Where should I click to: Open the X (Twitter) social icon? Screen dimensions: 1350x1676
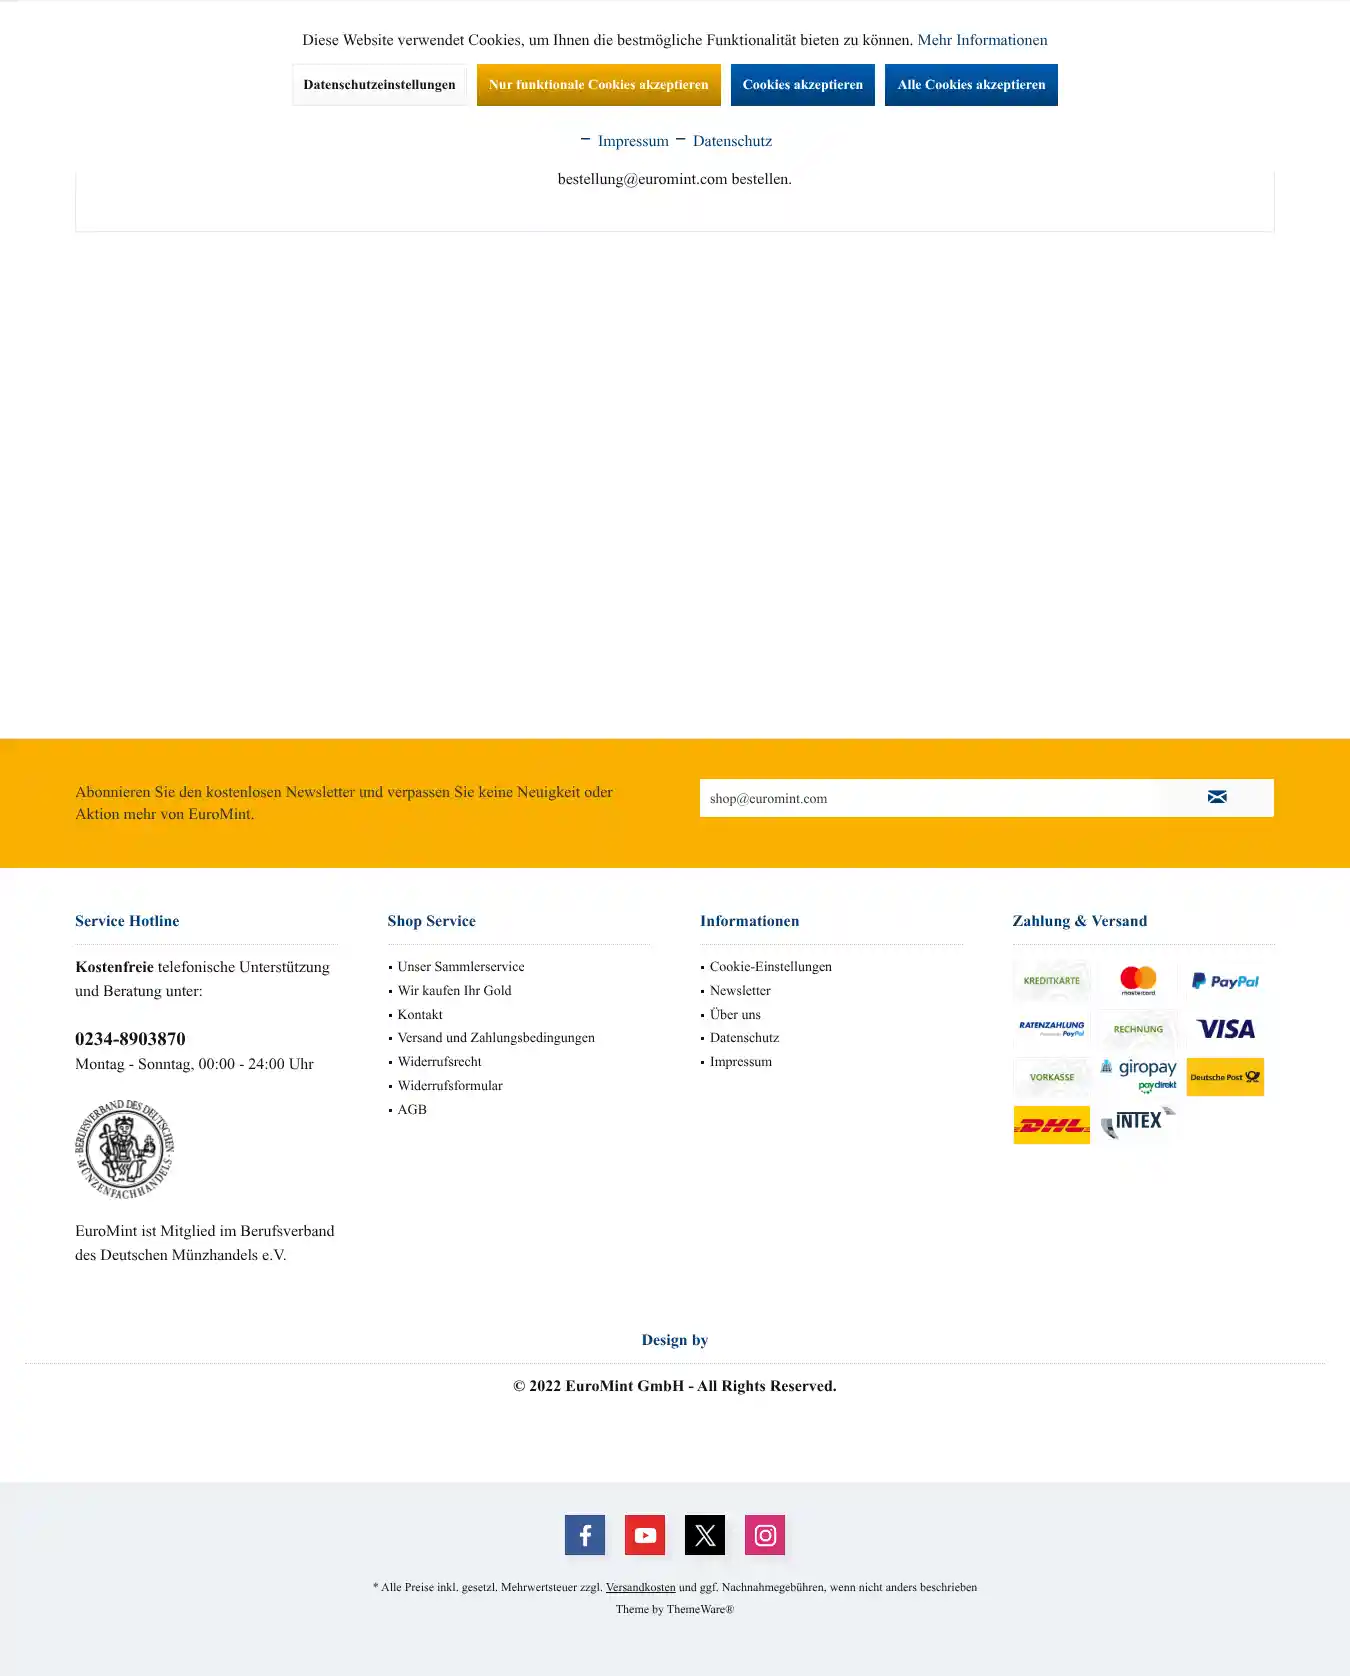tap(705, 1535)
